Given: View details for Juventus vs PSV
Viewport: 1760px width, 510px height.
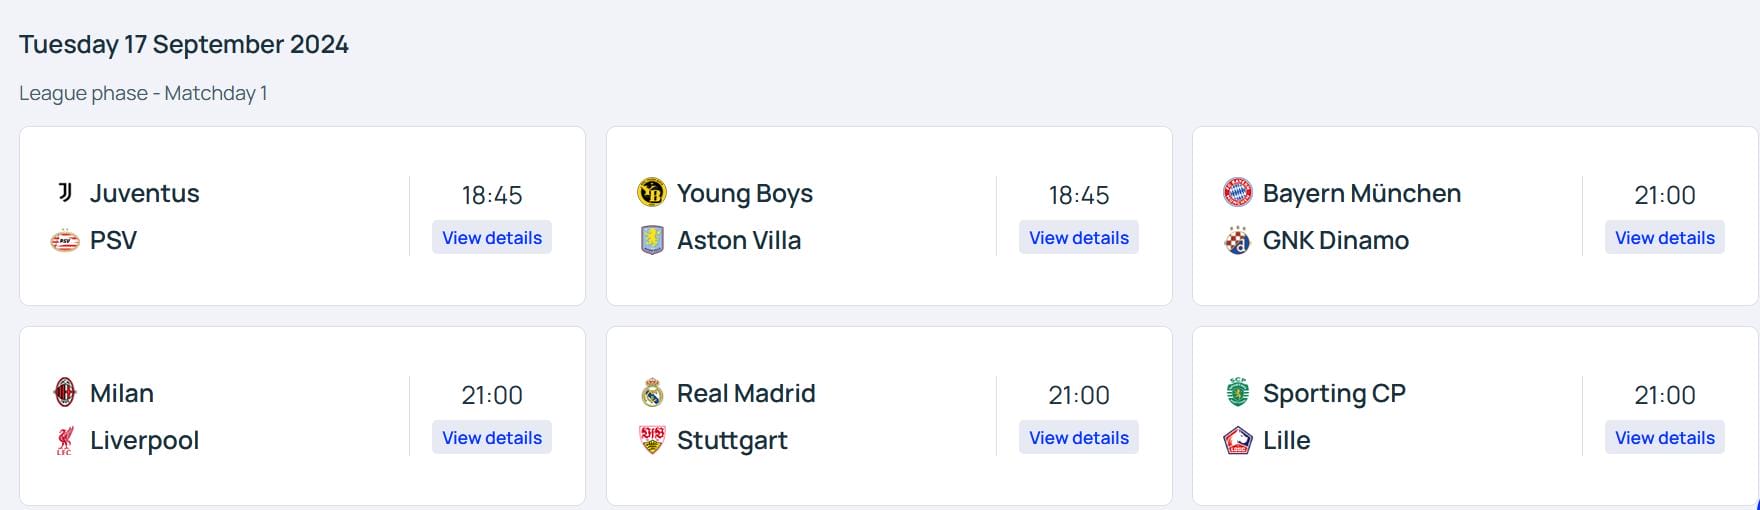Looking at the screenshot, I should coord(492,238).
